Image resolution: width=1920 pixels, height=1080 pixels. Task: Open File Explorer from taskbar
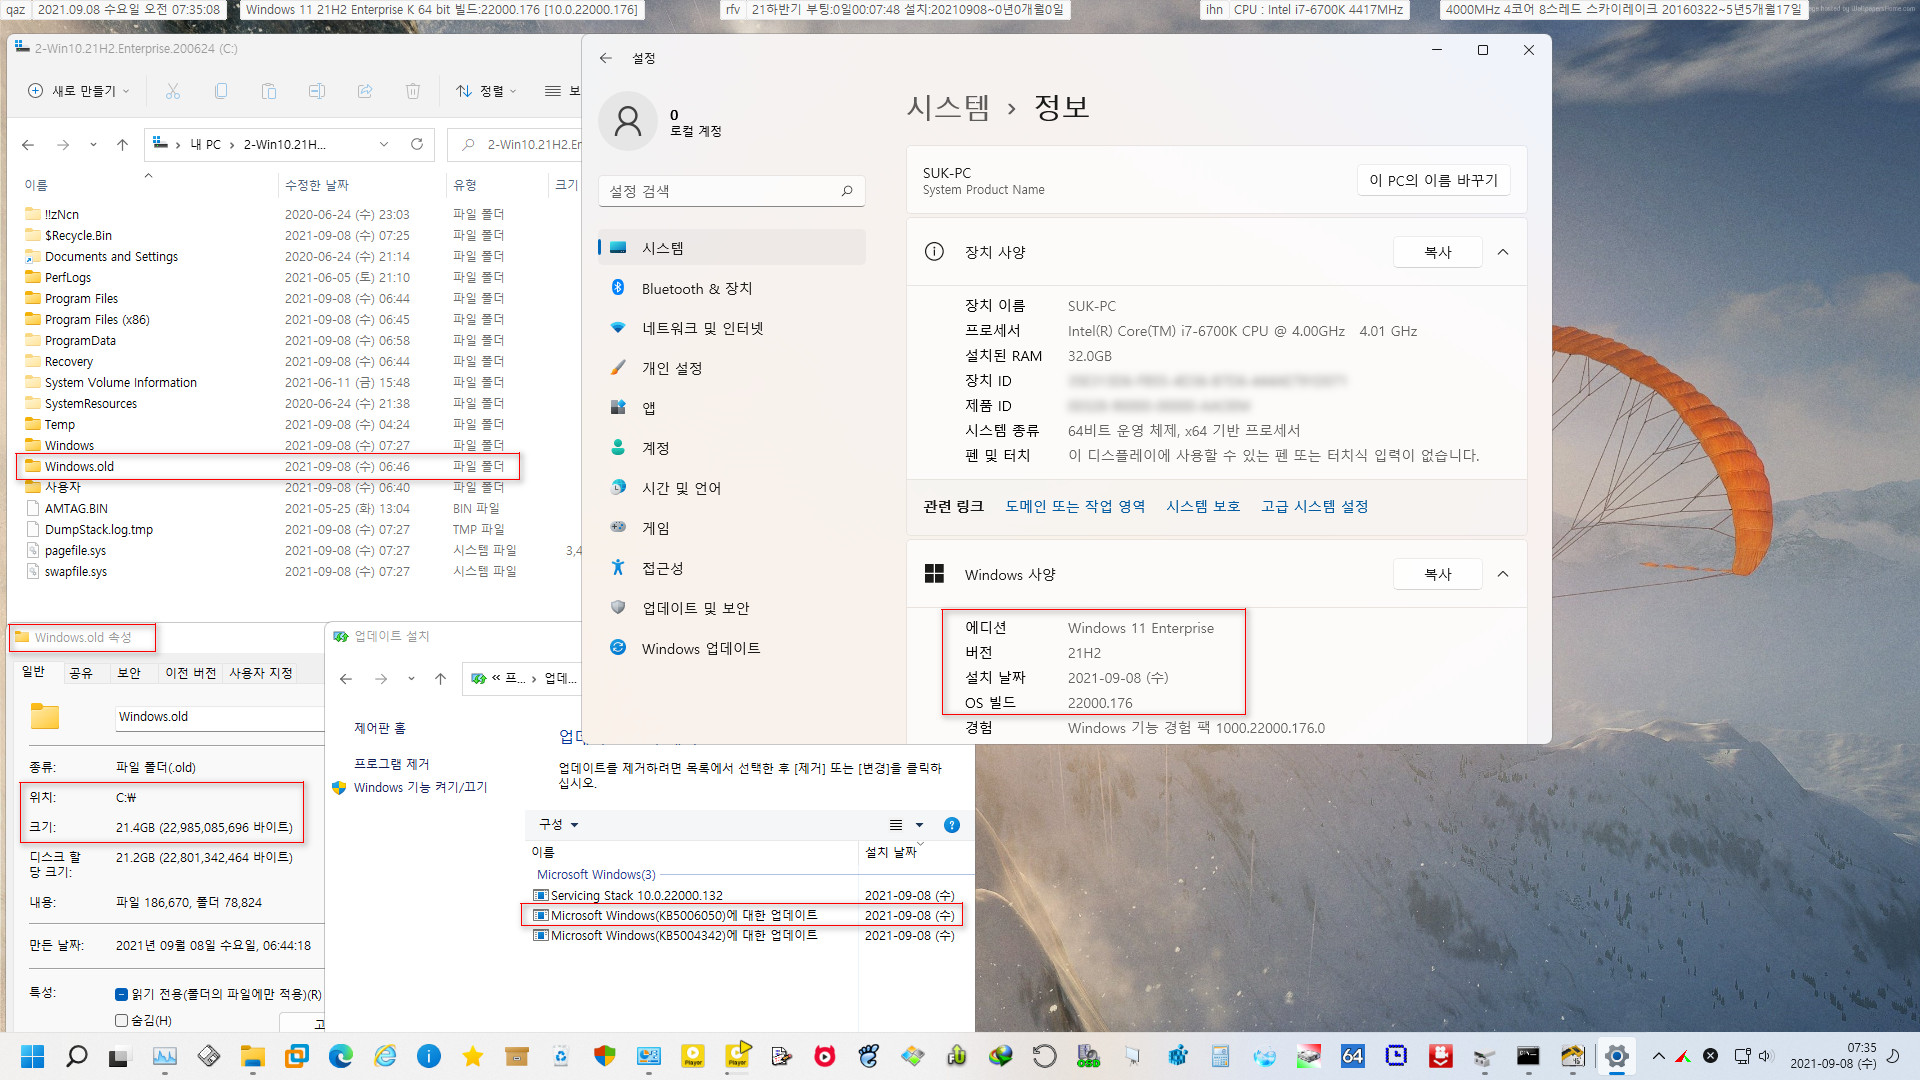(x=252, y=1056)
